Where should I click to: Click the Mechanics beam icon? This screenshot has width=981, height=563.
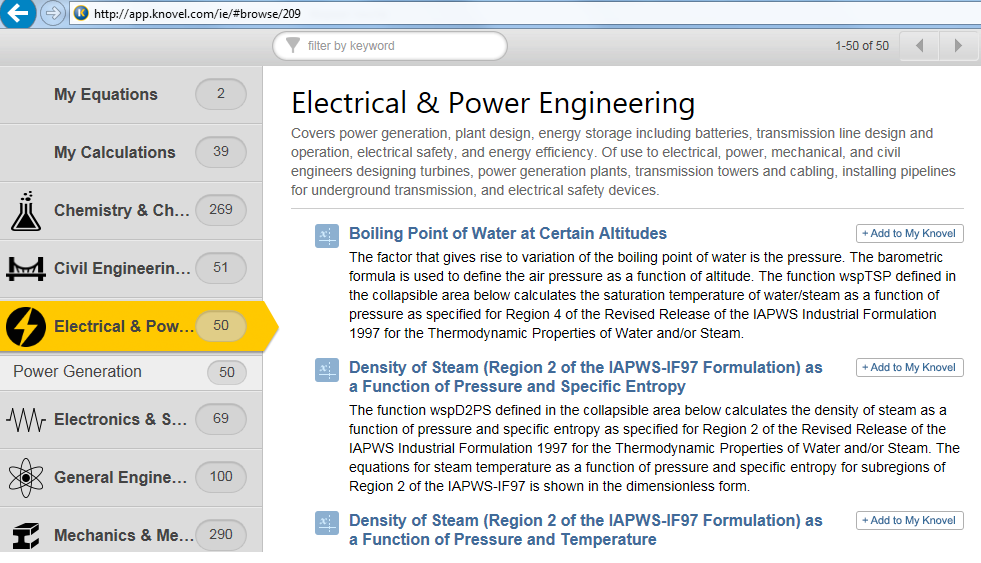click(x=26, y=536)
